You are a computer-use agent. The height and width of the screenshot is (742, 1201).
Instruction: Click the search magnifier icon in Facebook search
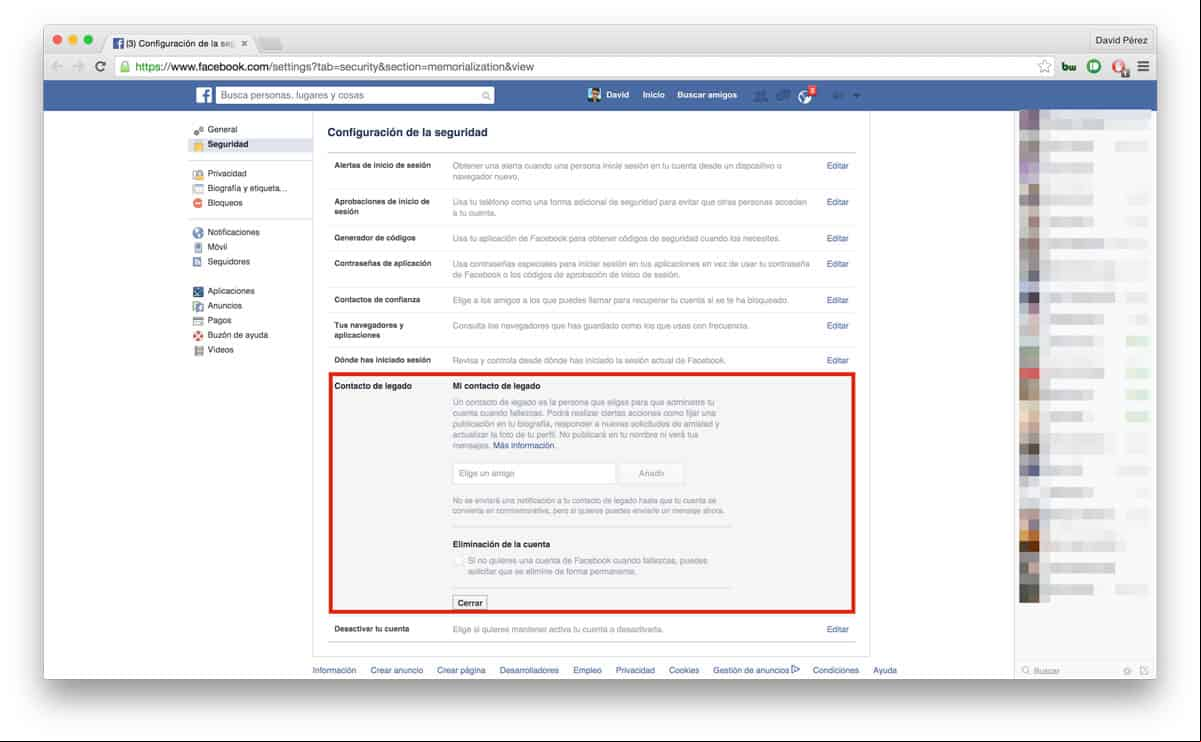point(486,96)
